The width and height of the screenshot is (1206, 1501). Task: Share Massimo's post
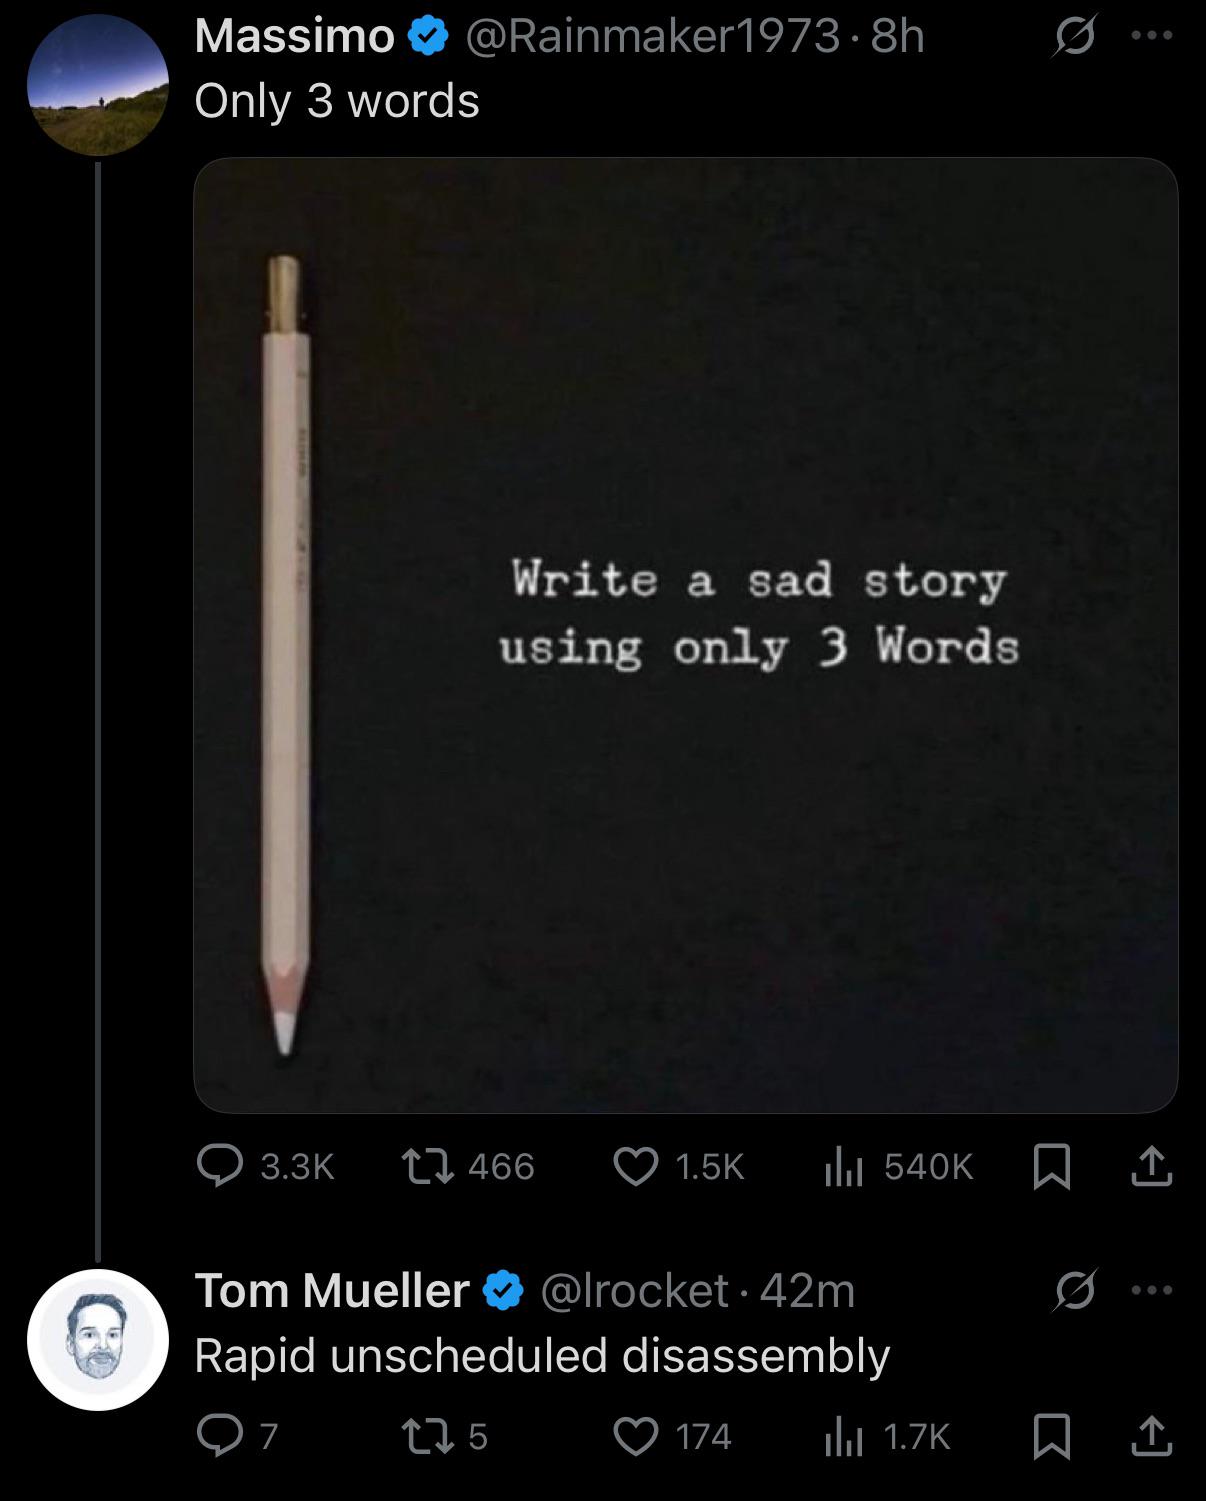(x=1151, y=1166)
